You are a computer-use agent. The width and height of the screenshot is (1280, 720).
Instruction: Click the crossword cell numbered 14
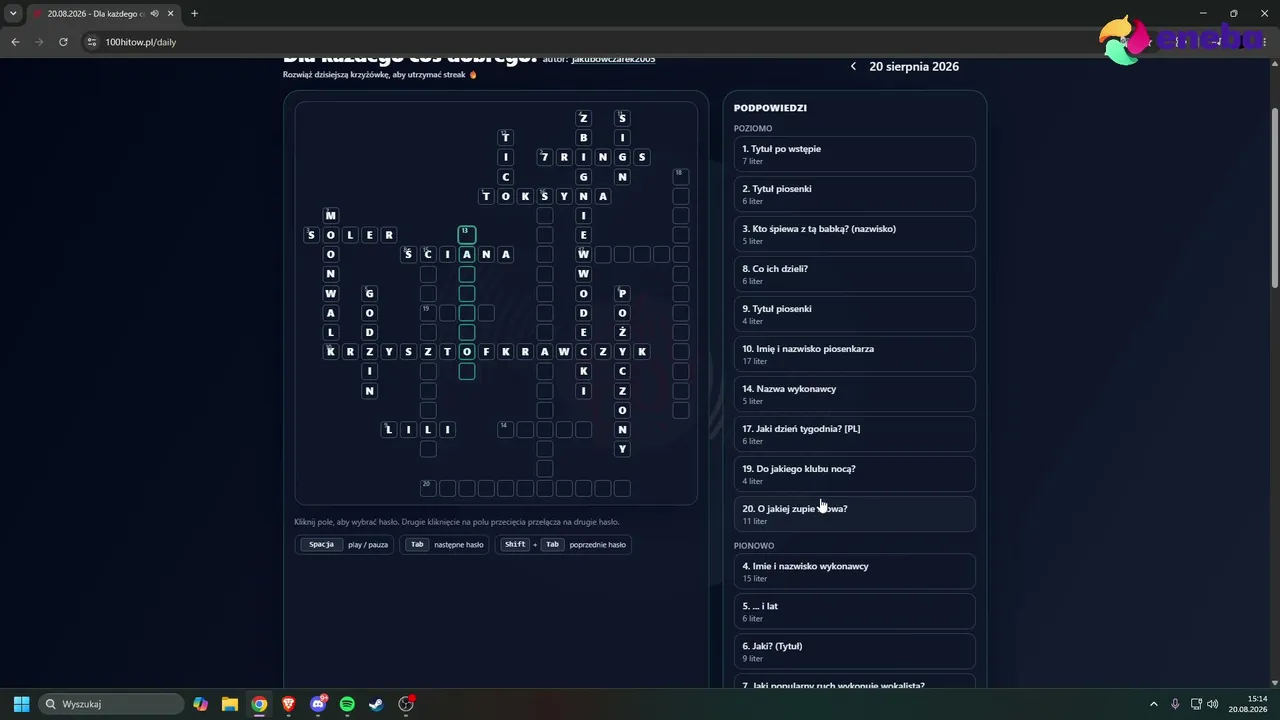pyautogui.click(x=505, y=430)
